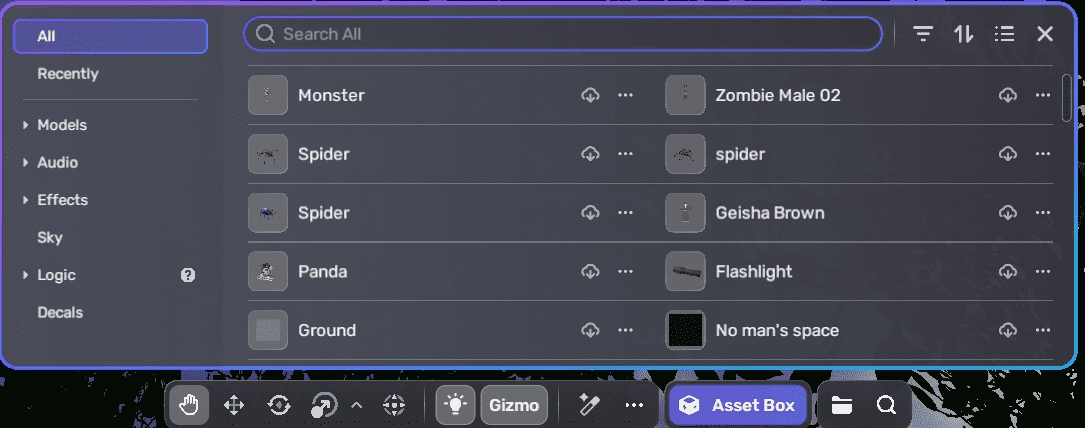Select the Recently category

coord(68,74)
